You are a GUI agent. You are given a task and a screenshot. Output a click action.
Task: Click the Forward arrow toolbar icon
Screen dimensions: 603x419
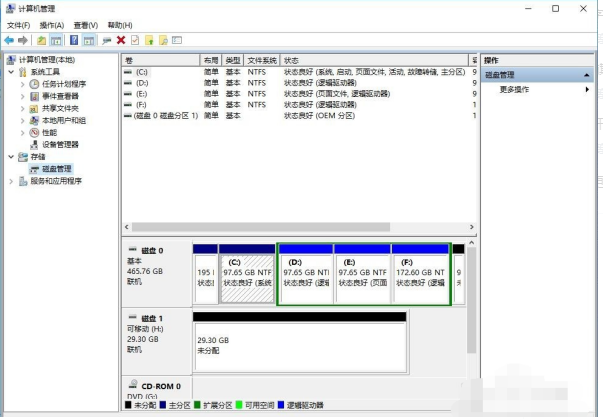(x=22, y=40)
